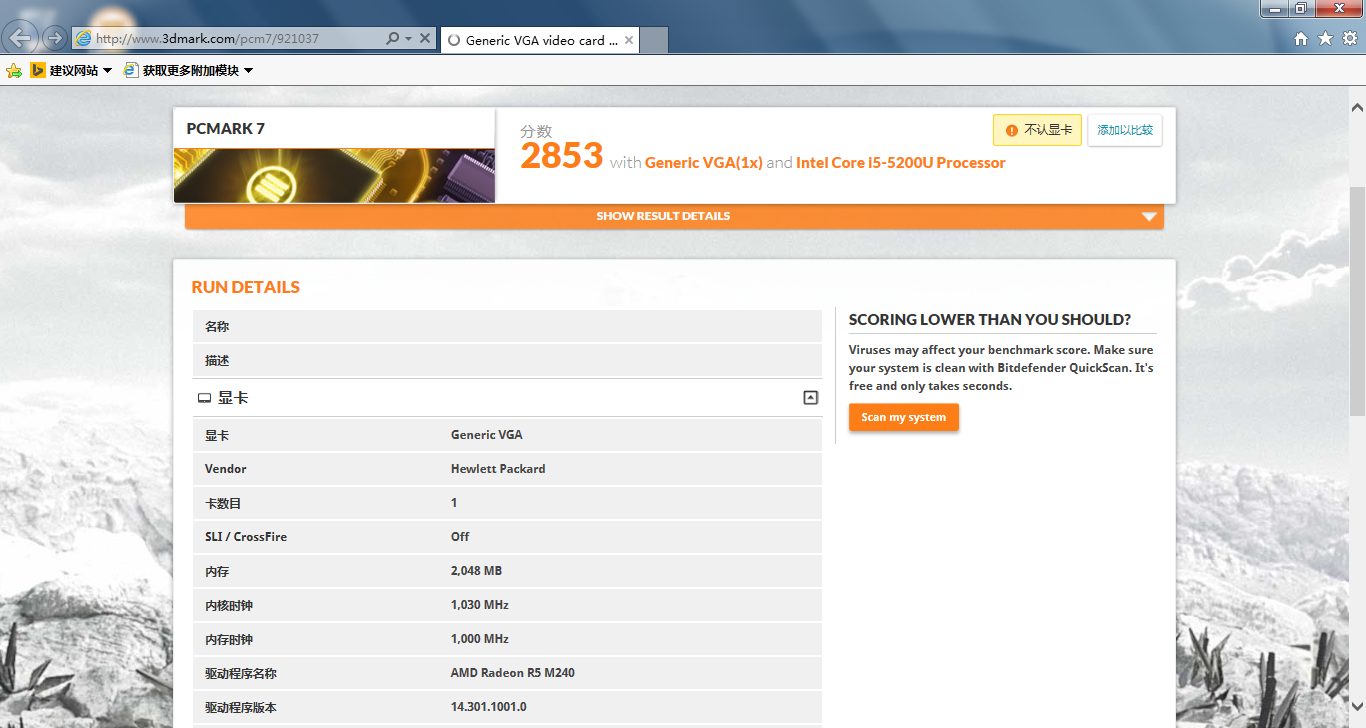The height and width of the screenshot is (728, 1366).
Task: Click the 卡数目 row label
Action: (223, 503)
